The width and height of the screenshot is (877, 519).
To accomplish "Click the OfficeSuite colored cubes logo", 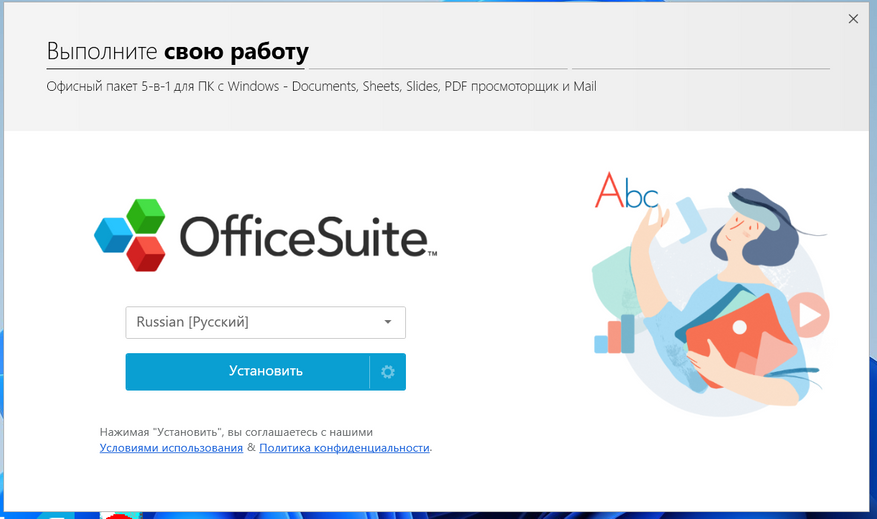I will 130,235.
